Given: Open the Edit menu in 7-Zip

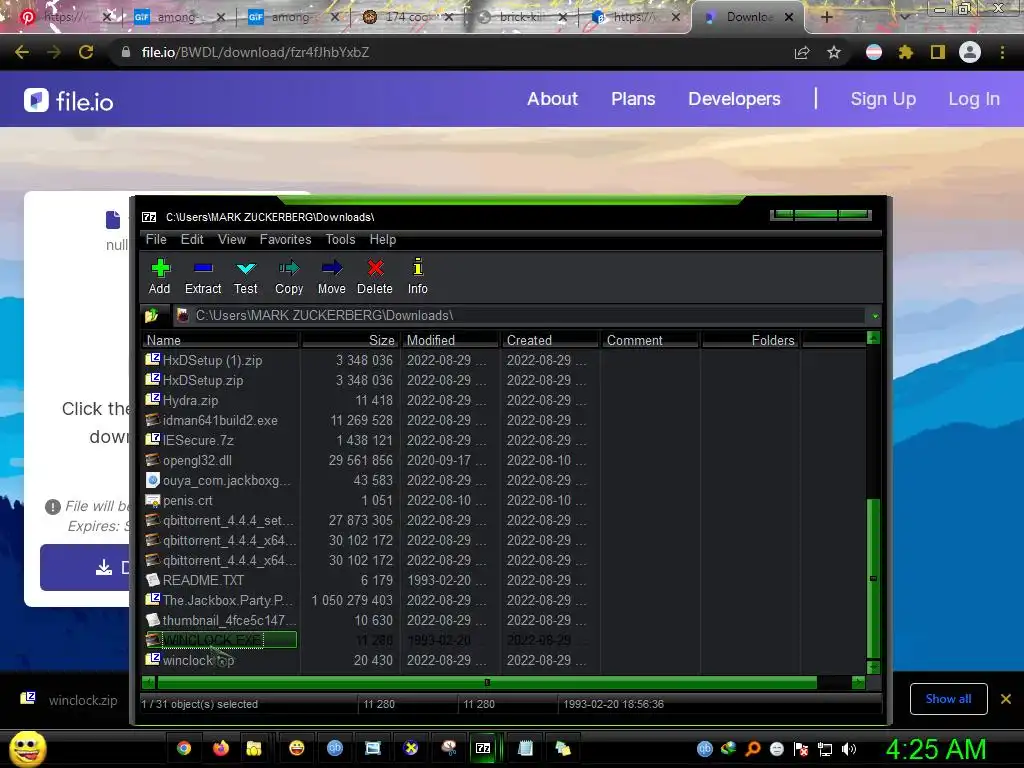Looking at the screenshot, I should 192,240.
